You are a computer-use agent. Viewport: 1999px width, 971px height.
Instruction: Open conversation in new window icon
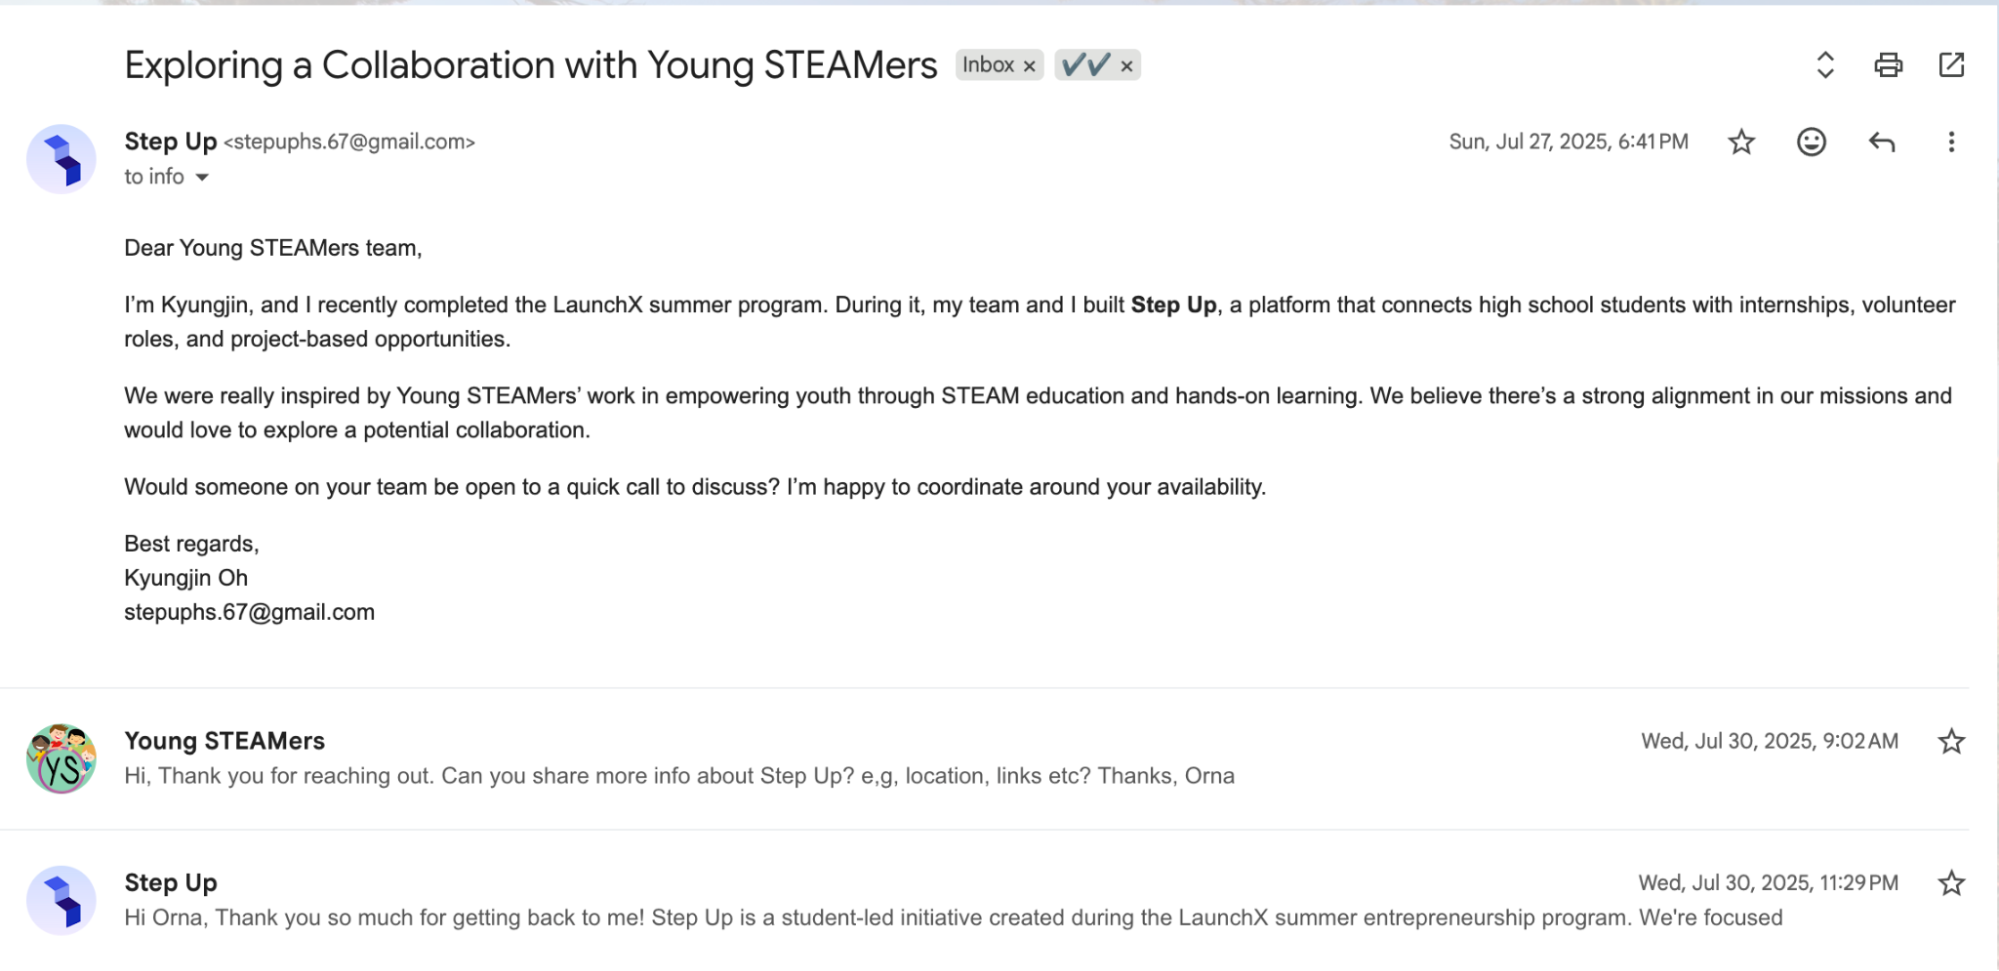pyautogui.click(x=1951, y=65)
